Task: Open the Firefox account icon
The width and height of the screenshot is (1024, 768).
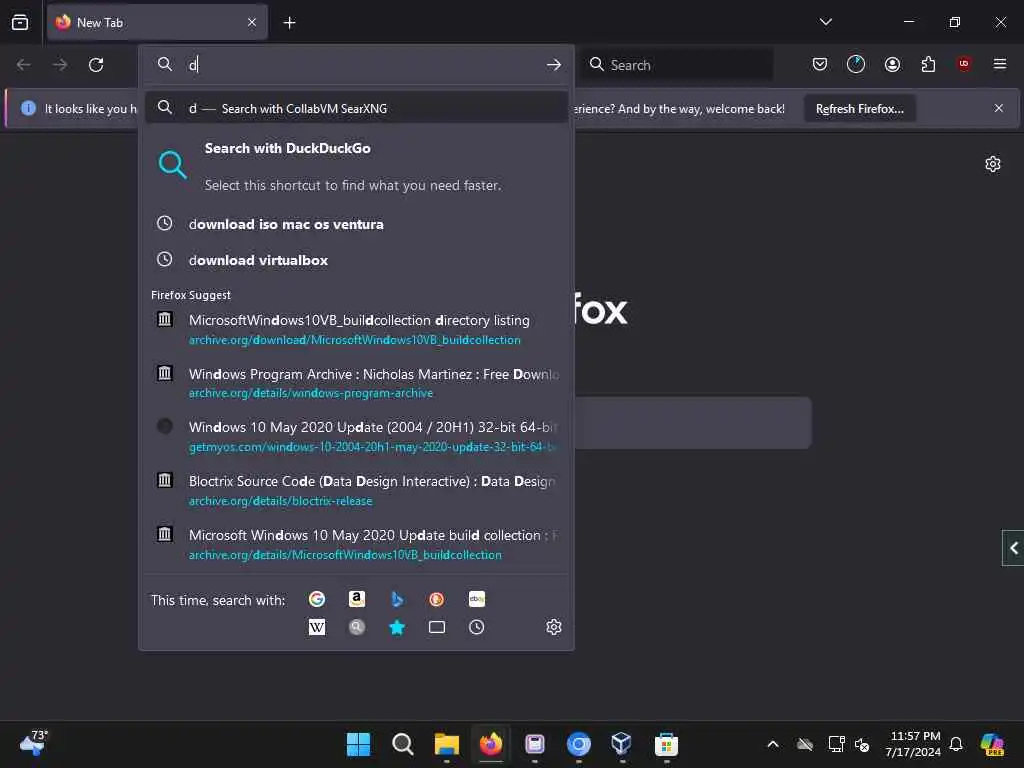Action: coord(892,64)
